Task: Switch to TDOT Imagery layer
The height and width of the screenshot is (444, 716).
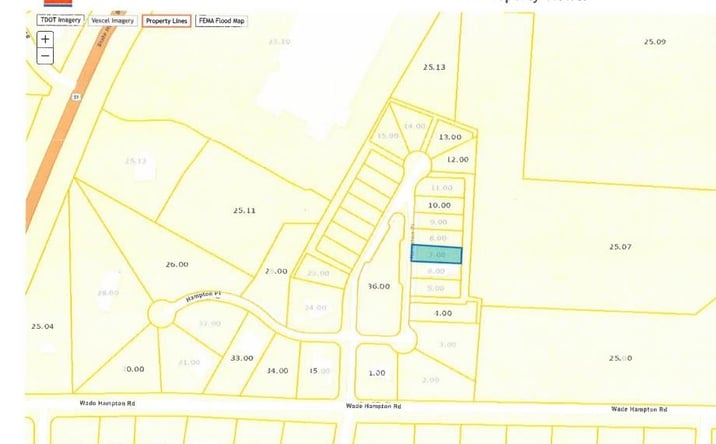Action: click(60, 20)
